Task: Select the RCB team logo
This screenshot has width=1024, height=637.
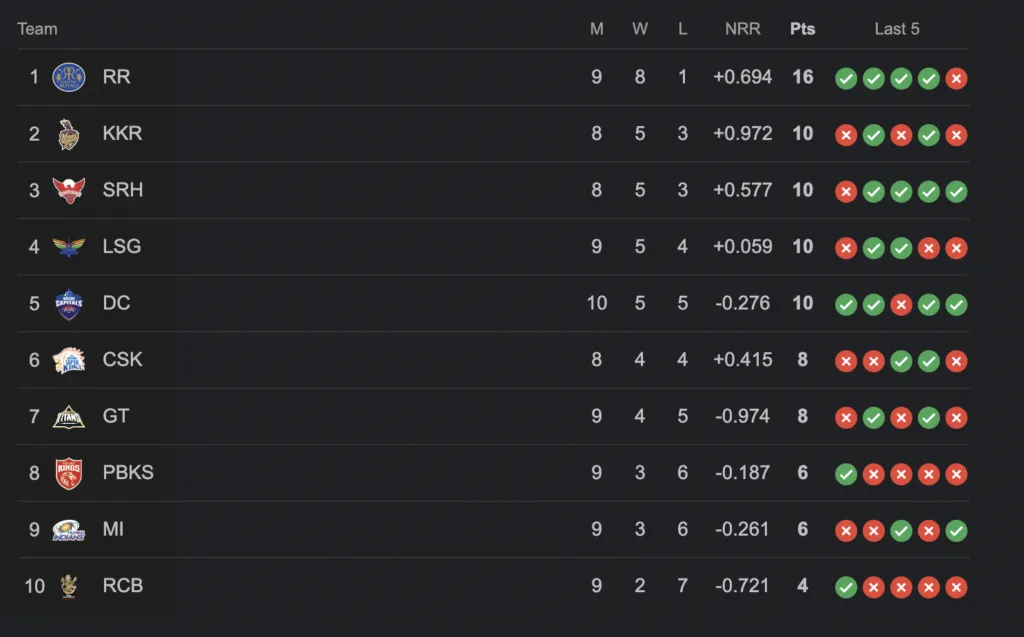Action: point(69,586)
